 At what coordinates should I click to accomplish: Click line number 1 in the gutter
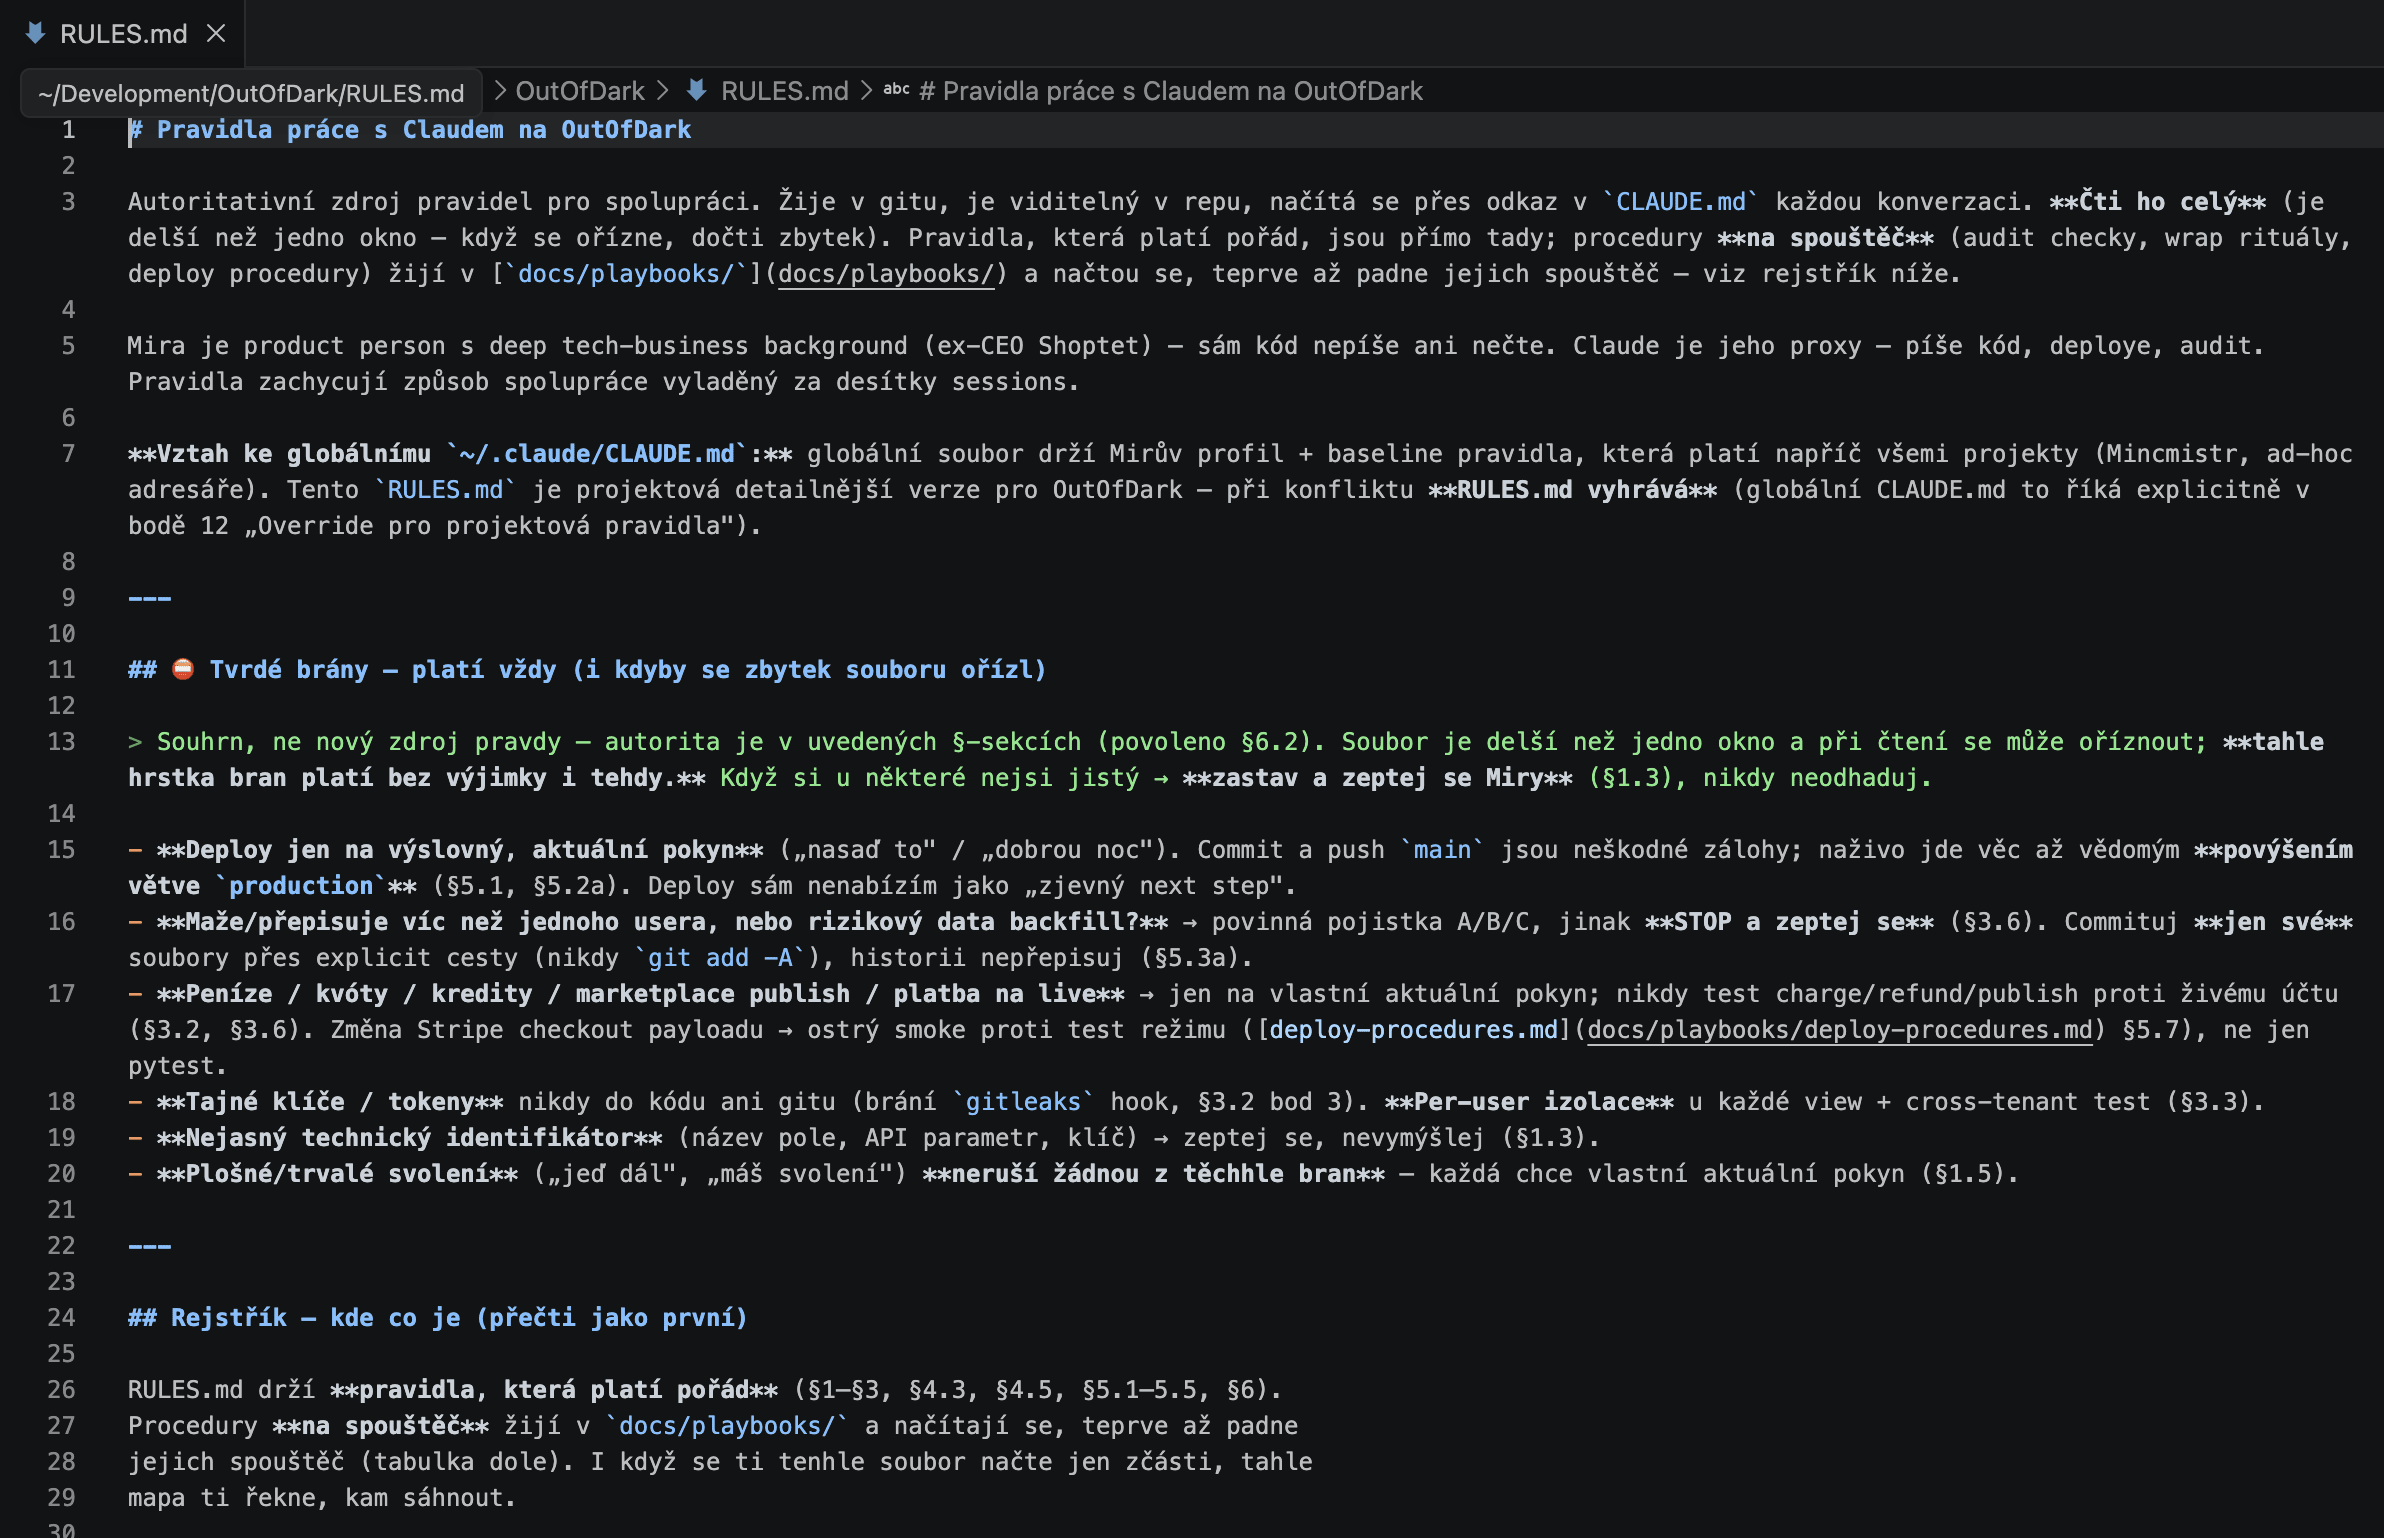(x=68, y=130)
